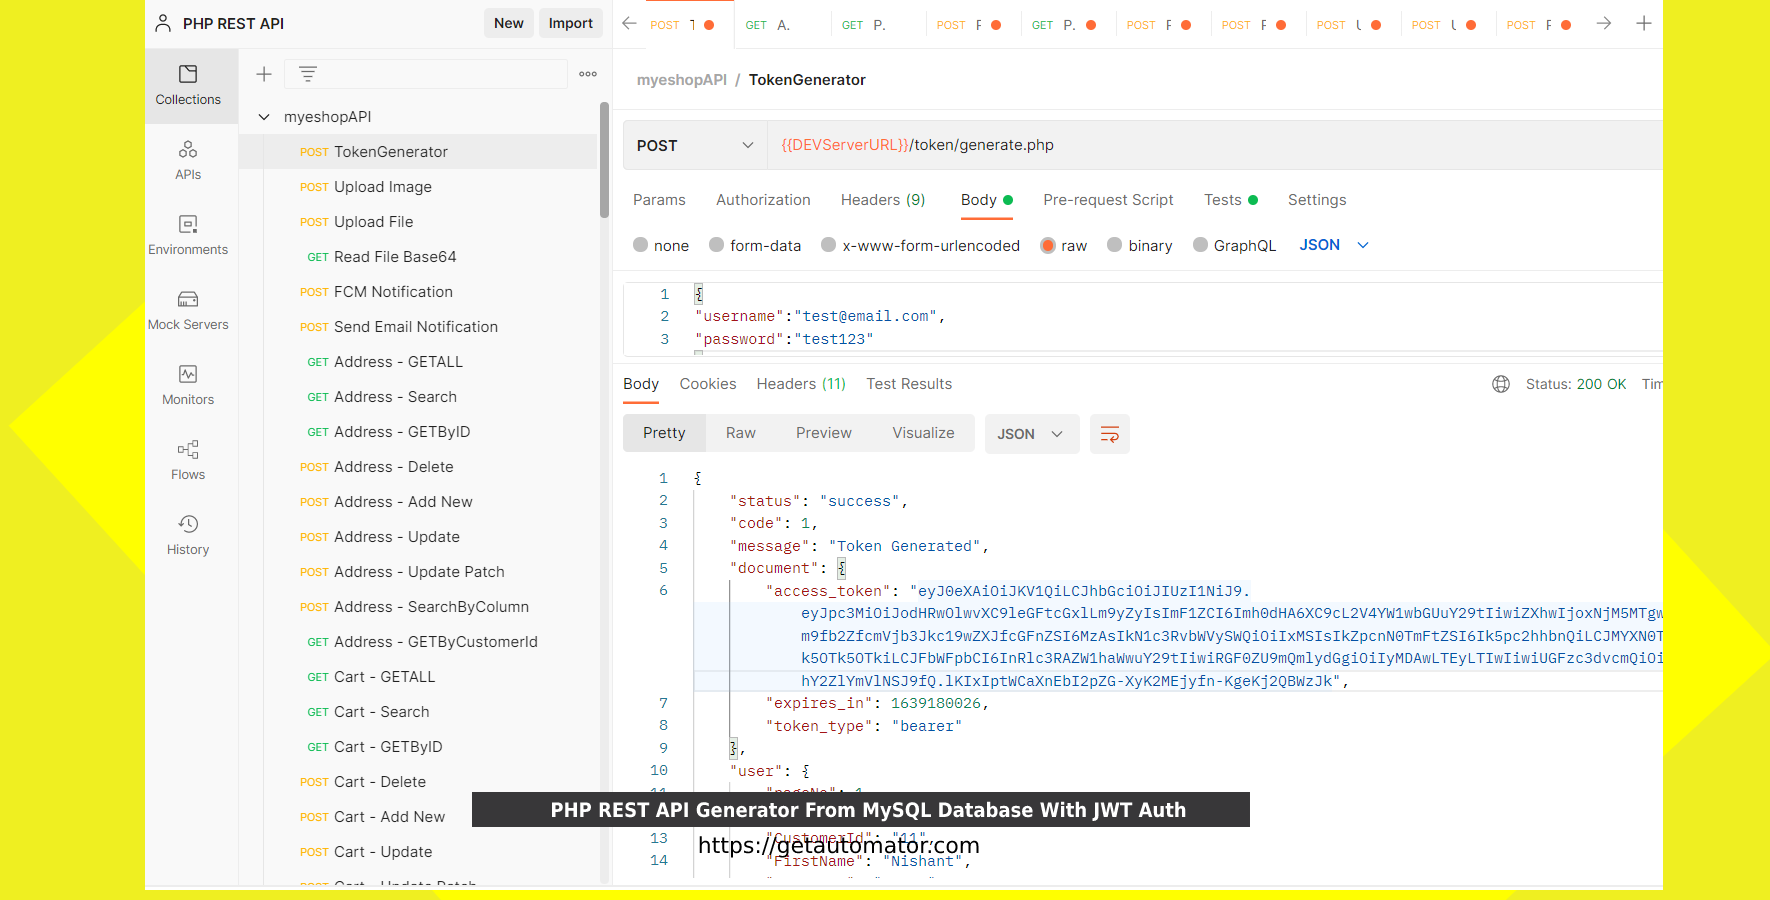1770x900 pixels.
Task: Click the Import button
Action: click(571, 22)
